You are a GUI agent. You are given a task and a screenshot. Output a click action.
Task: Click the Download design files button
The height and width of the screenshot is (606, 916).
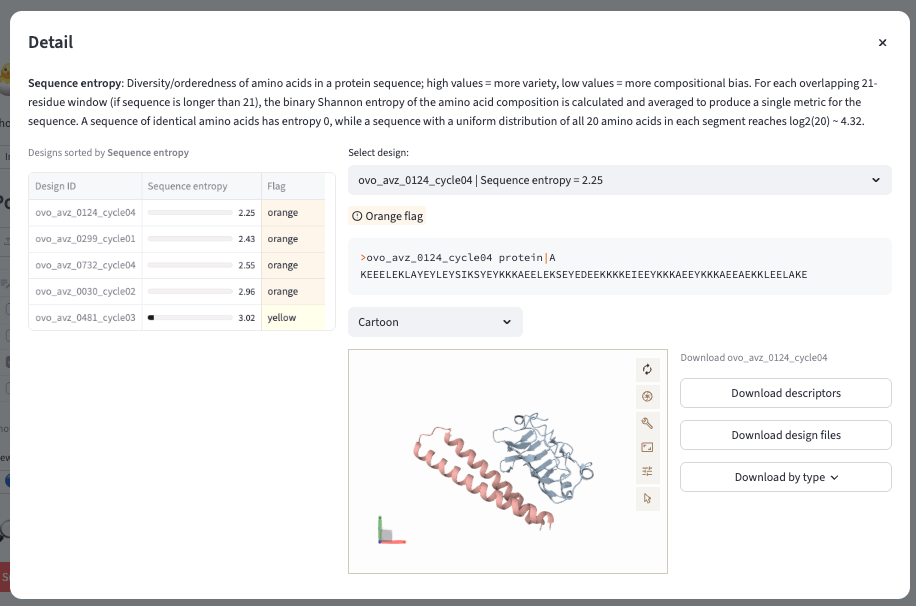pyautogui.click(x=785, y=435)
